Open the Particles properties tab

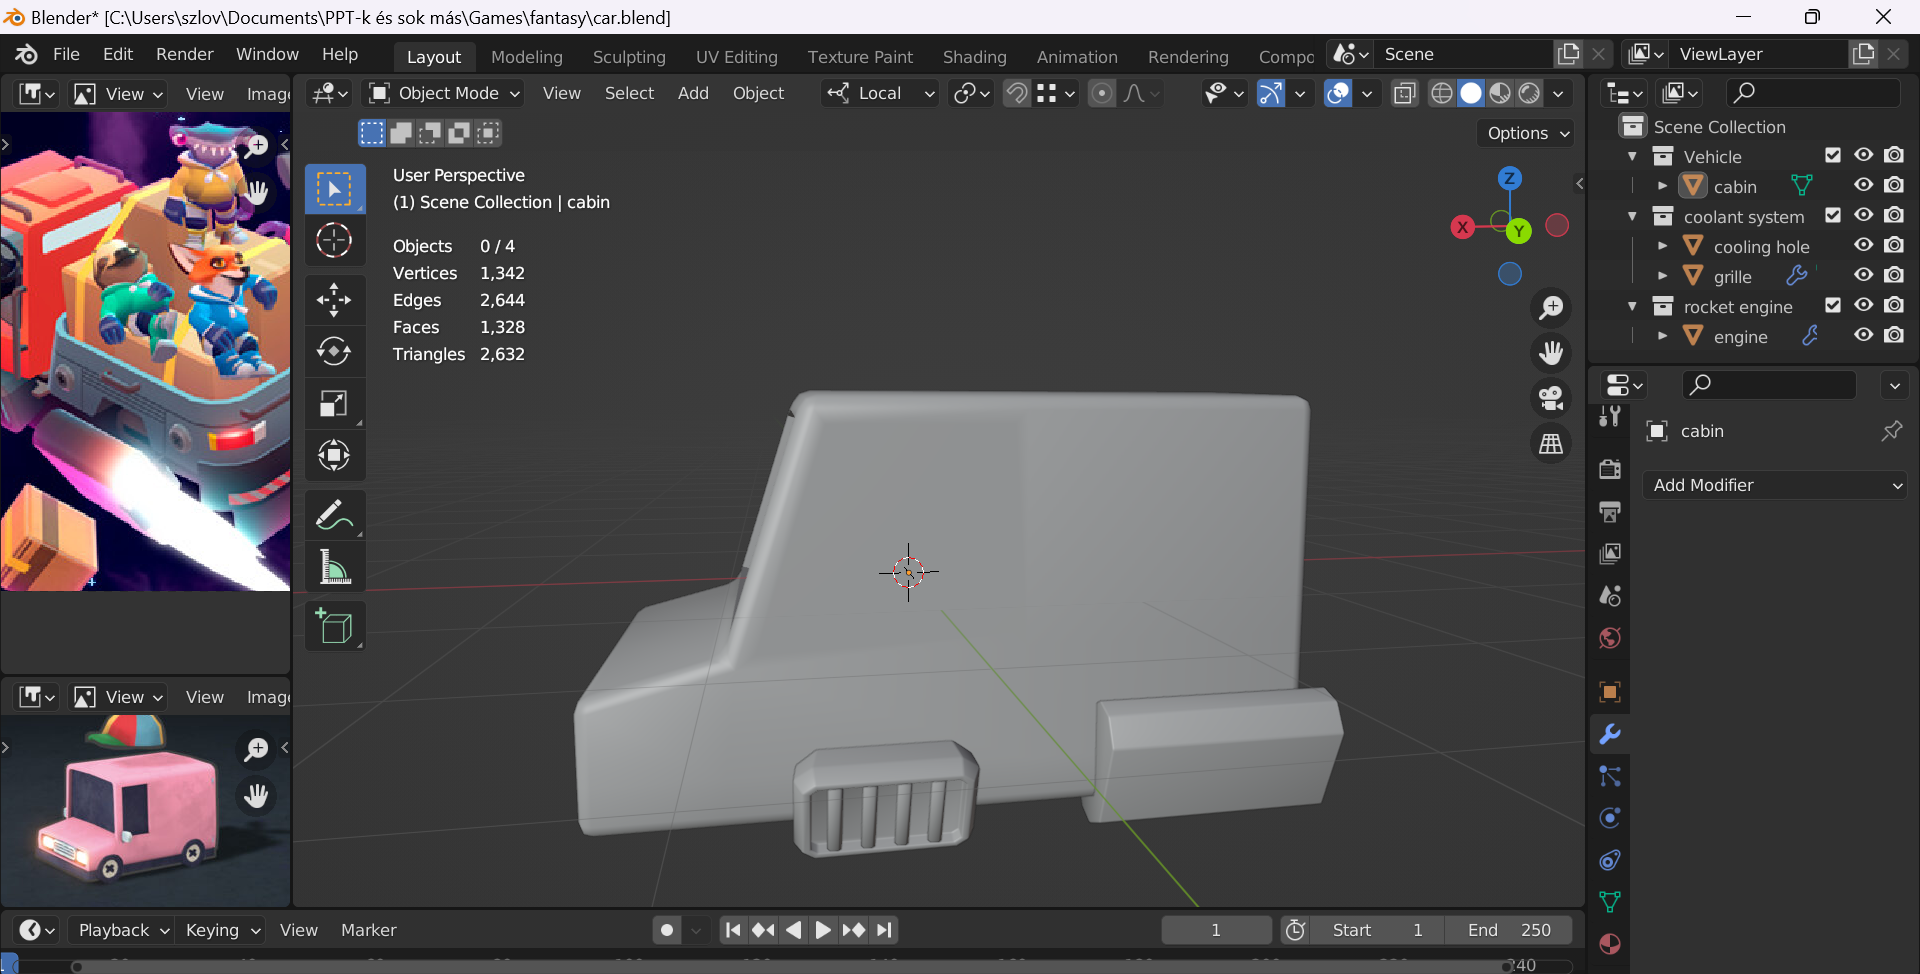[1610, 776]
